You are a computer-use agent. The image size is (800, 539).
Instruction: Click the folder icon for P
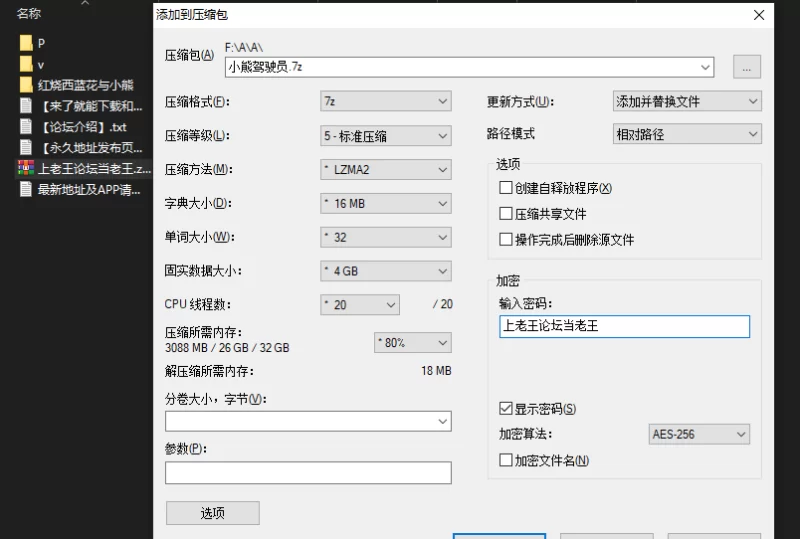click(26, 43)
